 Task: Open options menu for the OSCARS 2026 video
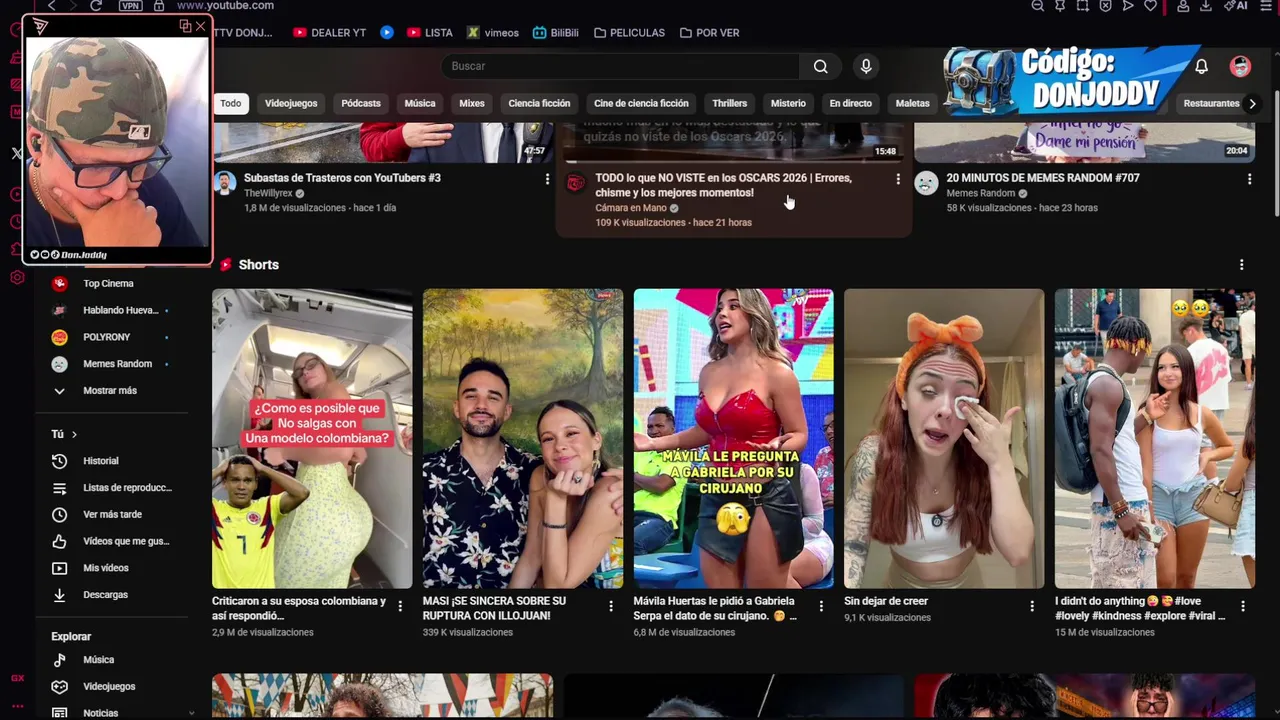pos(898,179)
